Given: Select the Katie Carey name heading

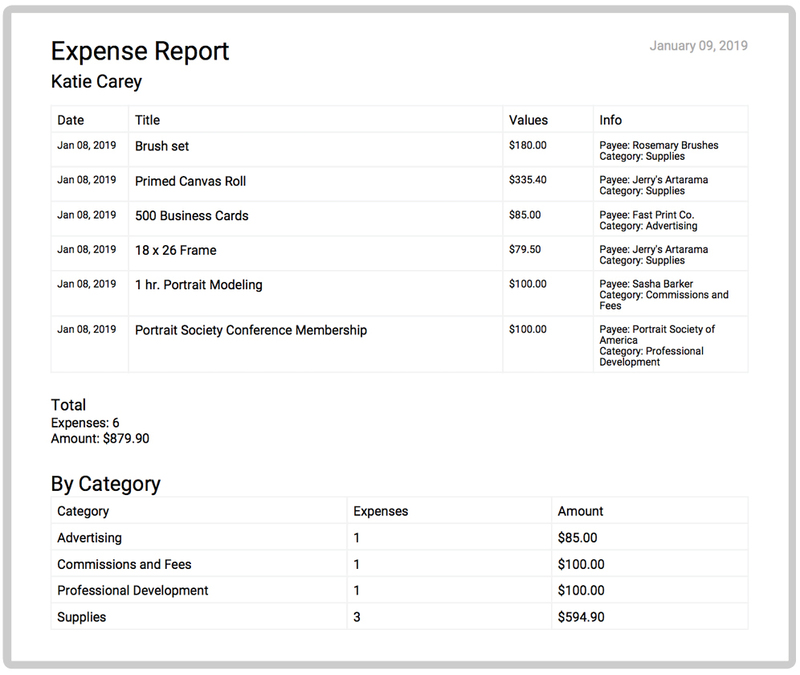Looking at the screenshot, I should [96, 82].
